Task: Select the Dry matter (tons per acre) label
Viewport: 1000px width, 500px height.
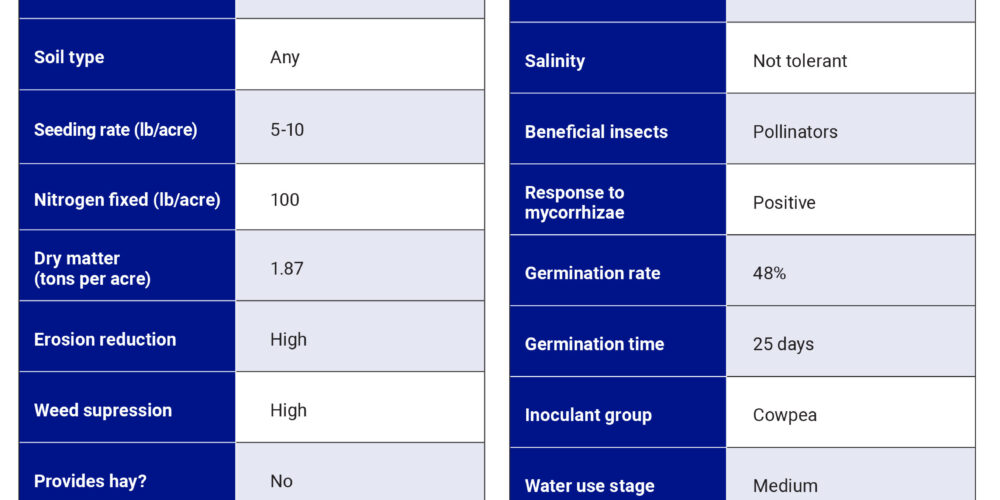Action: point(92,269)
